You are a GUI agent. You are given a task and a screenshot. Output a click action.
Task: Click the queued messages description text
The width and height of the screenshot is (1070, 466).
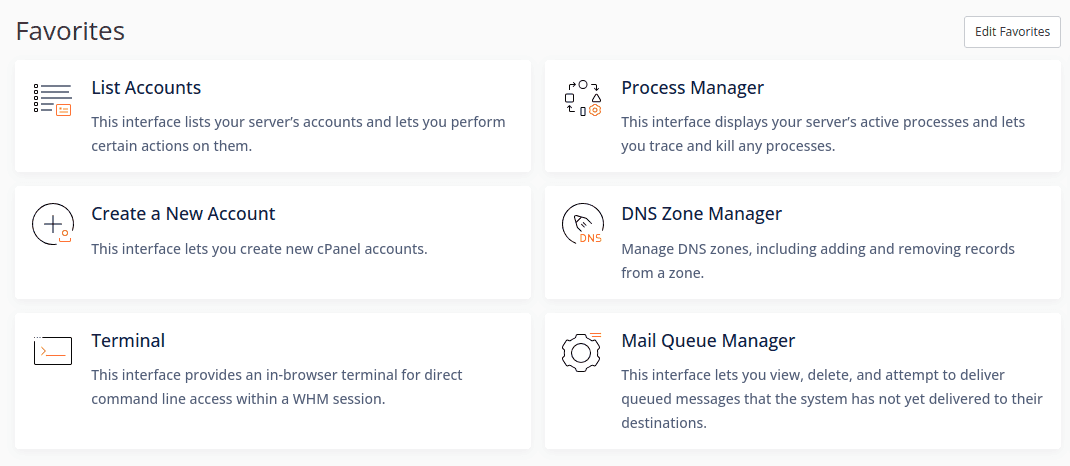click(831, 399)
